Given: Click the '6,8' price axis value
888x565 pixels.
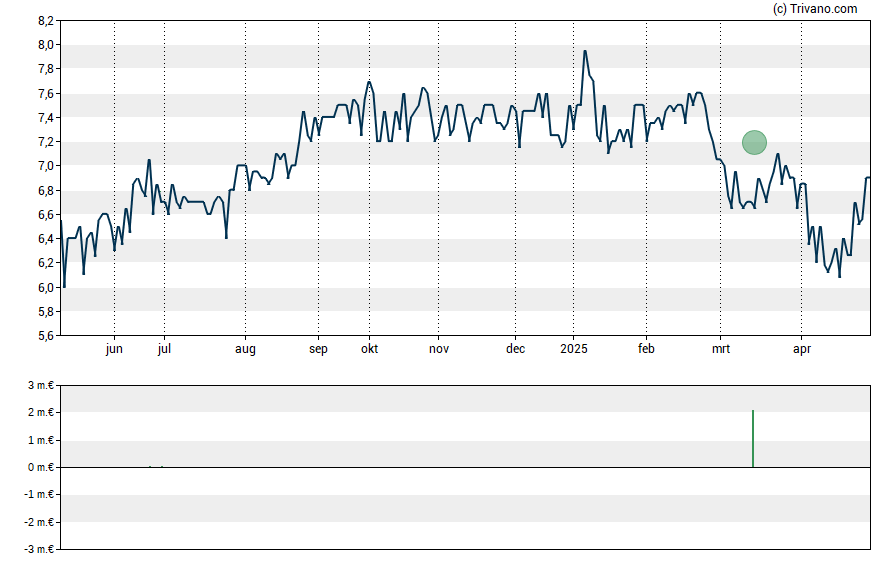Looking at the screenshot, I should click(x=46, y=191).
